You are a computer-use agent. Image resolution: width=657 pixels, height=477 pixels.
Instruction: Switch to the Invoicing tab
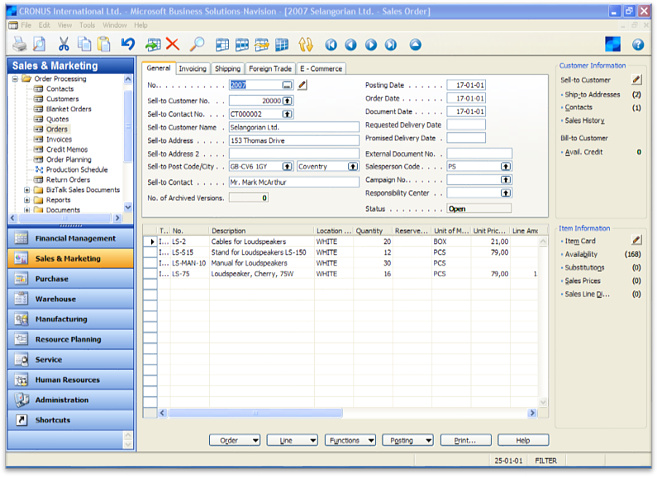pos(192,69)
